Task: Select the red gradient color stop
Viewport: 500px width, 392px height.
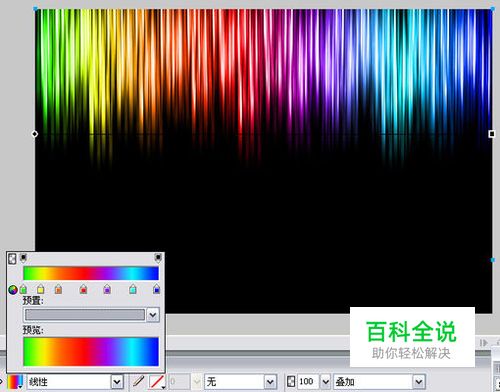Action: [83, 289]
